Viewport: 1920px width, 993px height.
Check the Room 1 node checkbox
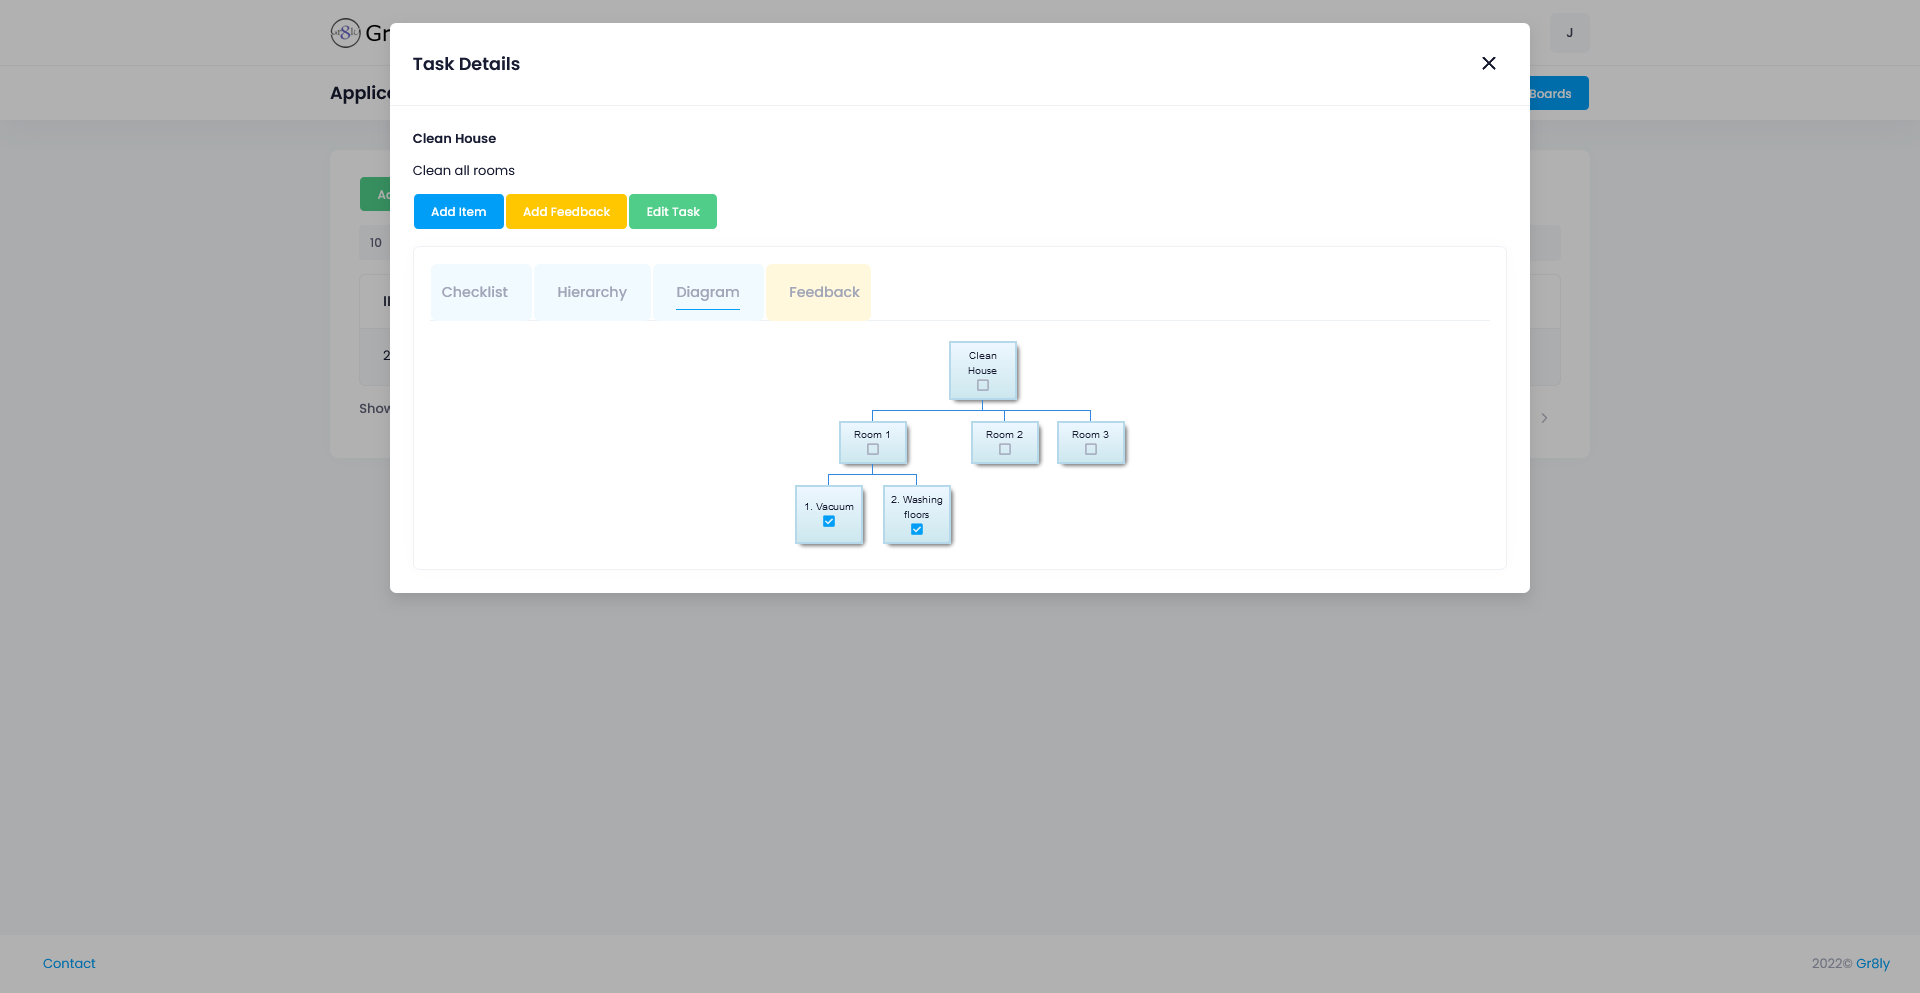[x=871, y=448]
